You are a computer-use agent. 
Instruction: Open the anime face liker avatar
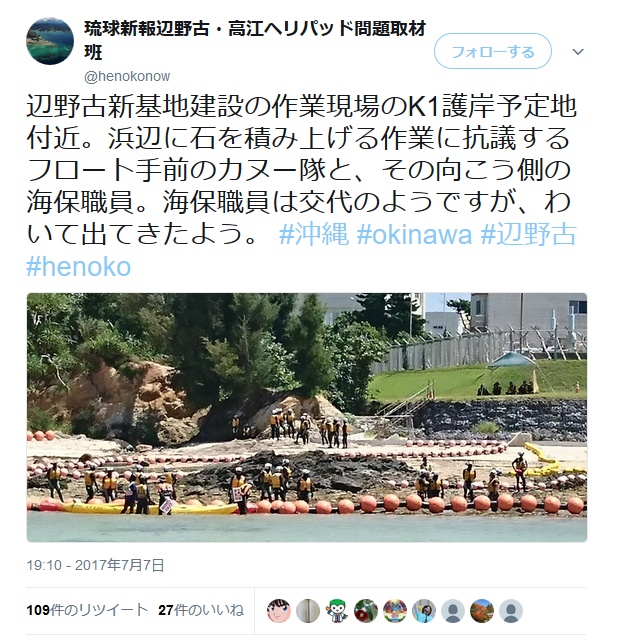point(279,611)
